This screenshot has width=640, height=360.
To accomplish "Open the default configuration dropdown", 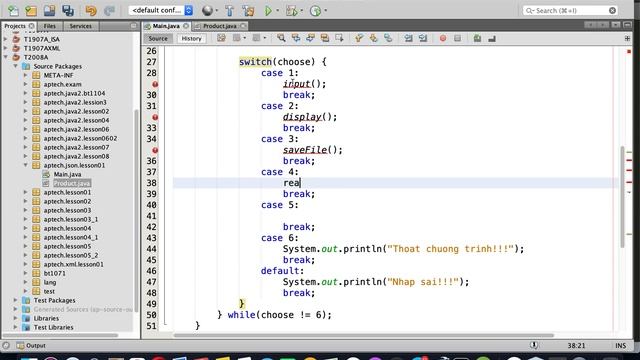I will (x=161, y=10).
